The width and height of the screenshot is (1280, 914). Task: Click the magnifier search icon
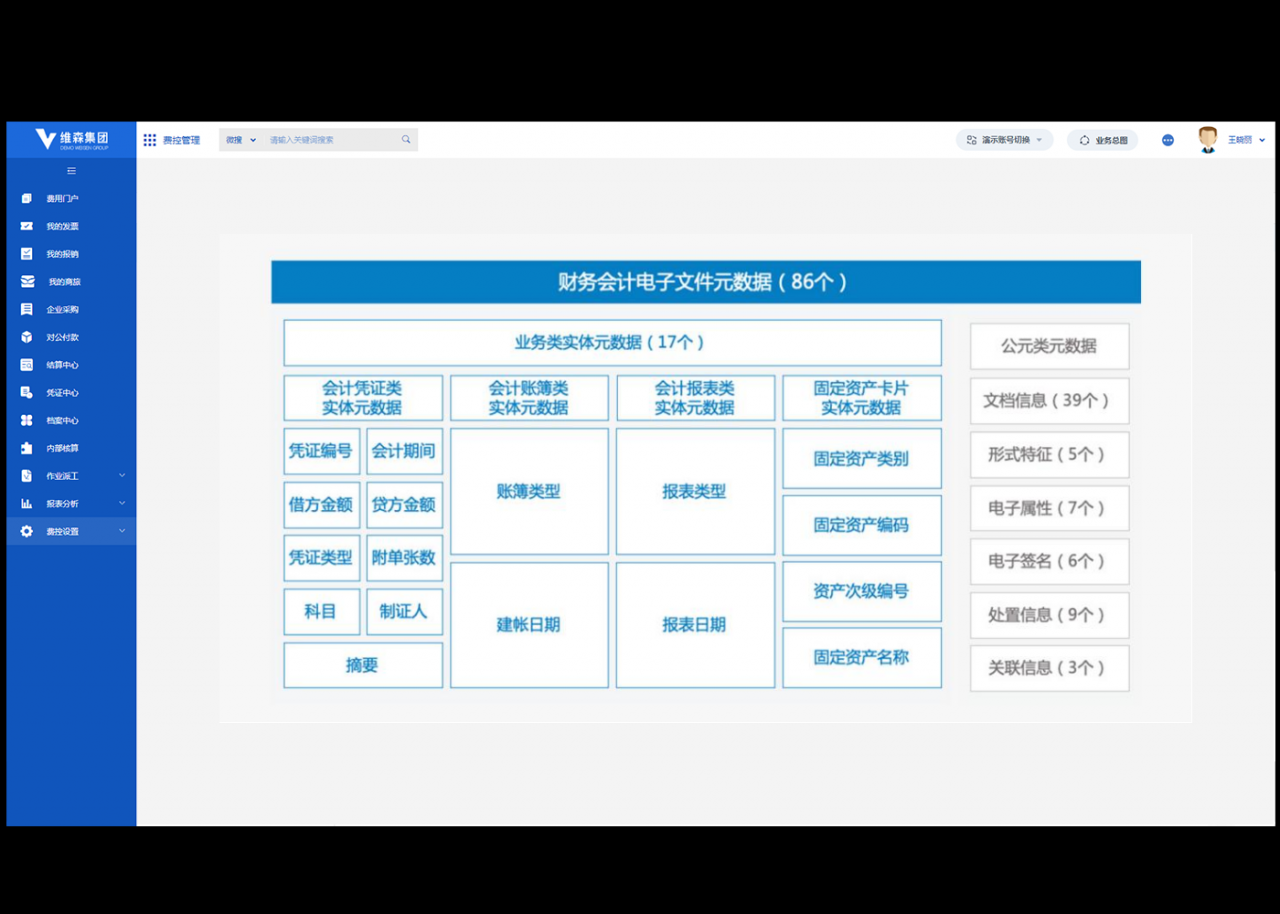(x=406, y=140)
